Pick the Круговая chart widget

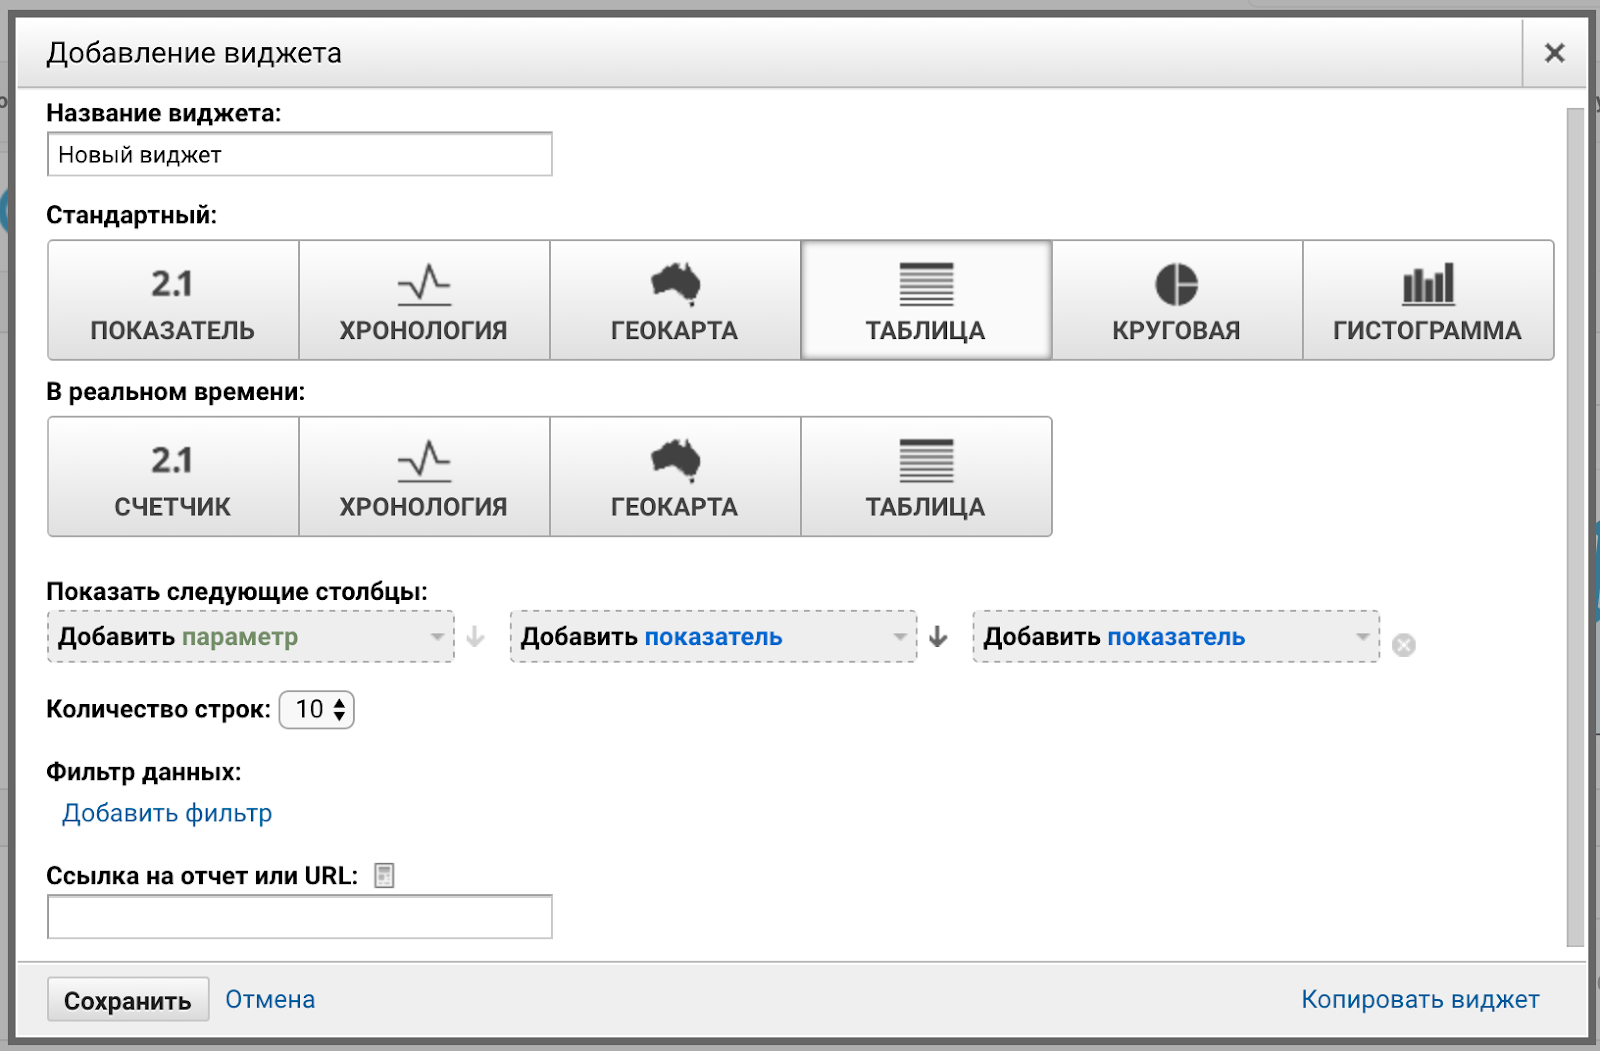tap(1177, 300)
